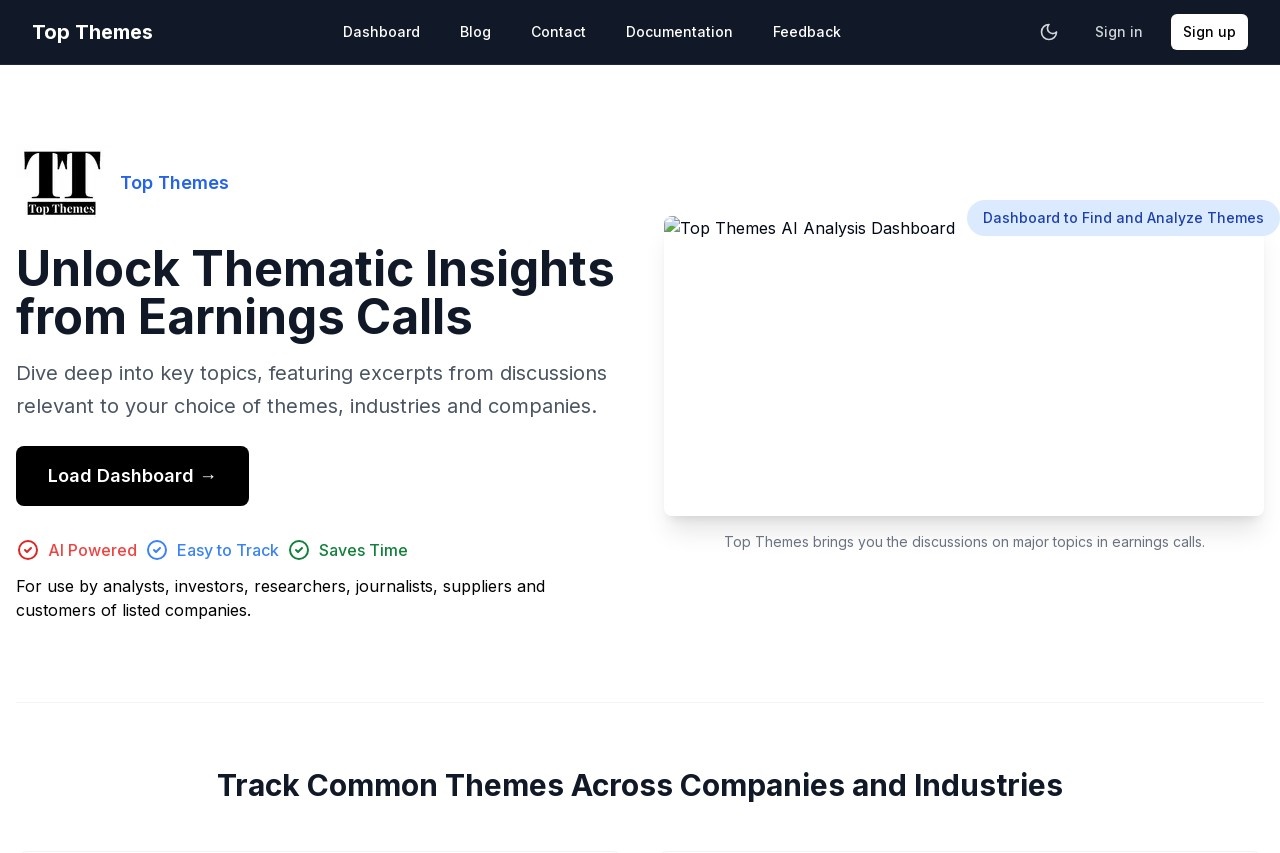Open the Feedback nav link
Screen dimensions: 1280x853
pyautogui.click(x=807, y=32)
